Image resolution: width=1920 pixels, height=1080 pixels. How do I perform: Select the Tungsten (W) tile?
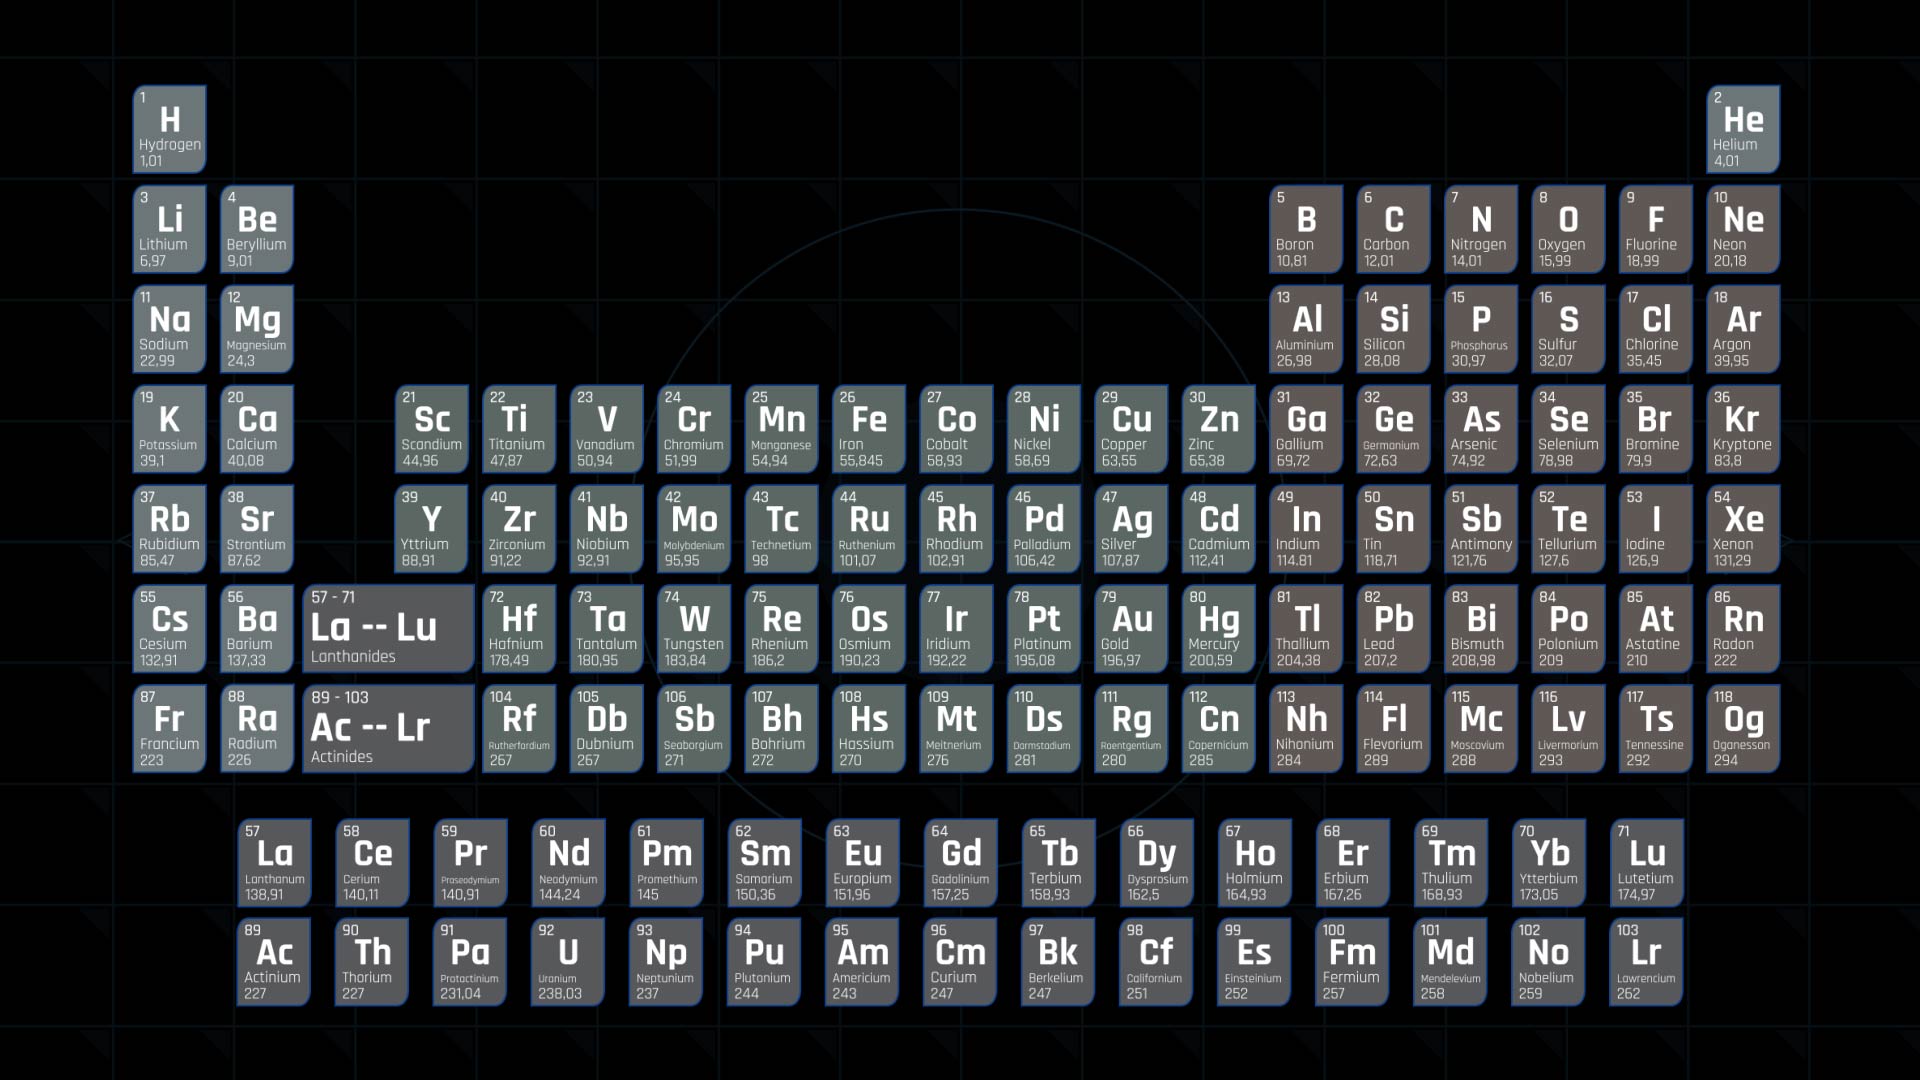click(694, 629)
